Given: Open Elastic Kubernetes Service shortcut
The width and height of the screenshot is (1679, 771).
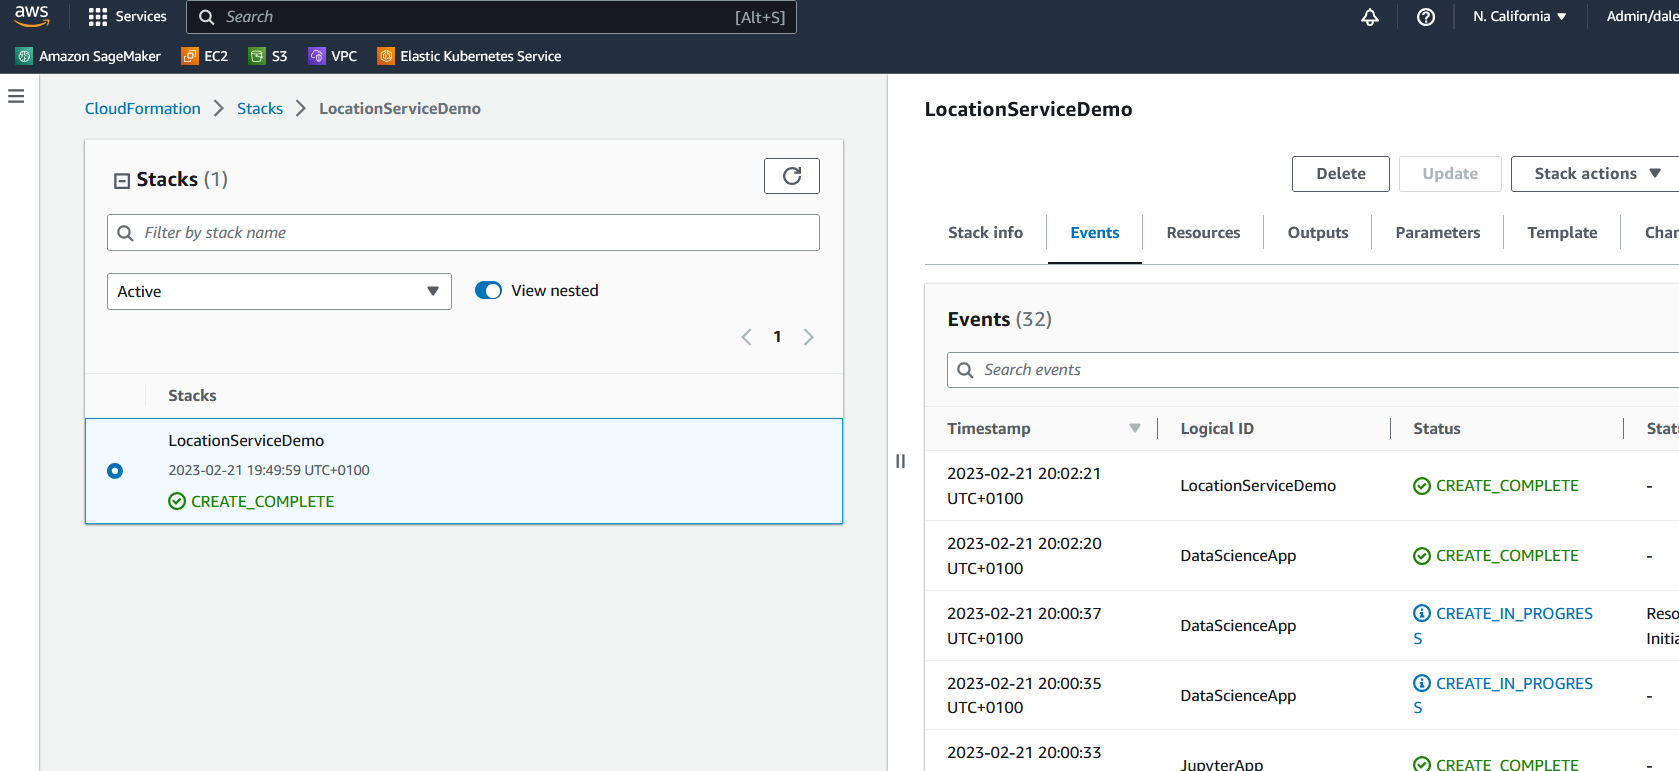Looking at the screenshot, I should (x=469, y=56).
